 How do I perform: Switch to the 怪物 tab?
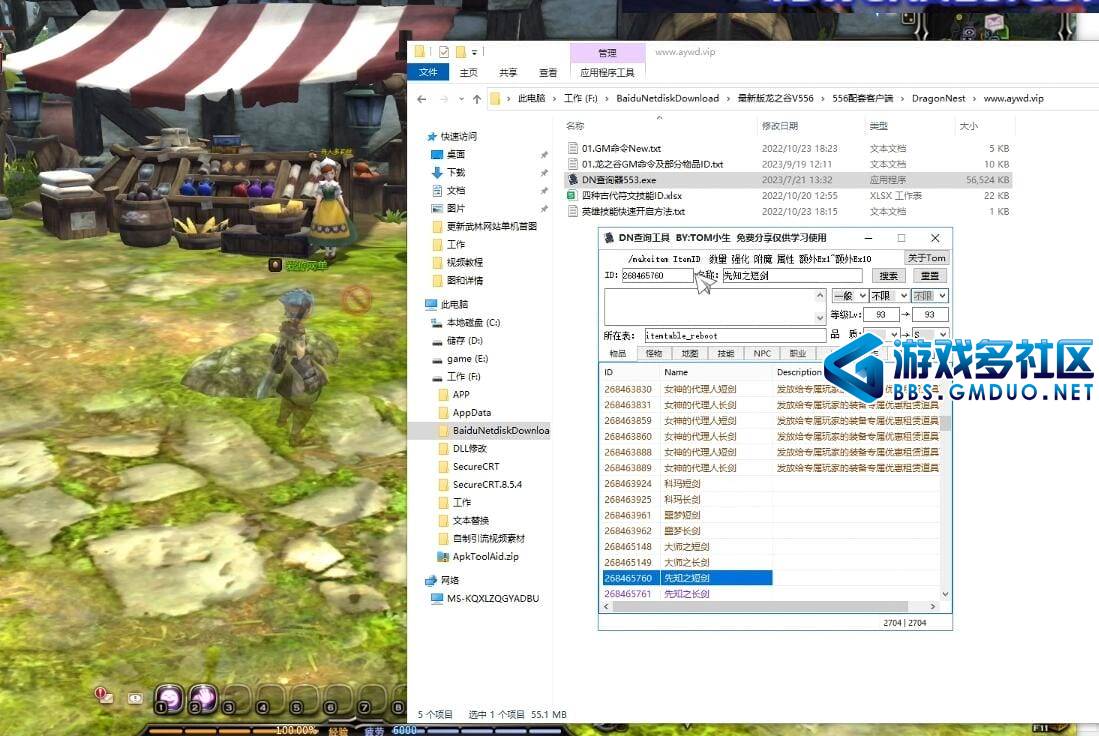(x=653, y=353)
